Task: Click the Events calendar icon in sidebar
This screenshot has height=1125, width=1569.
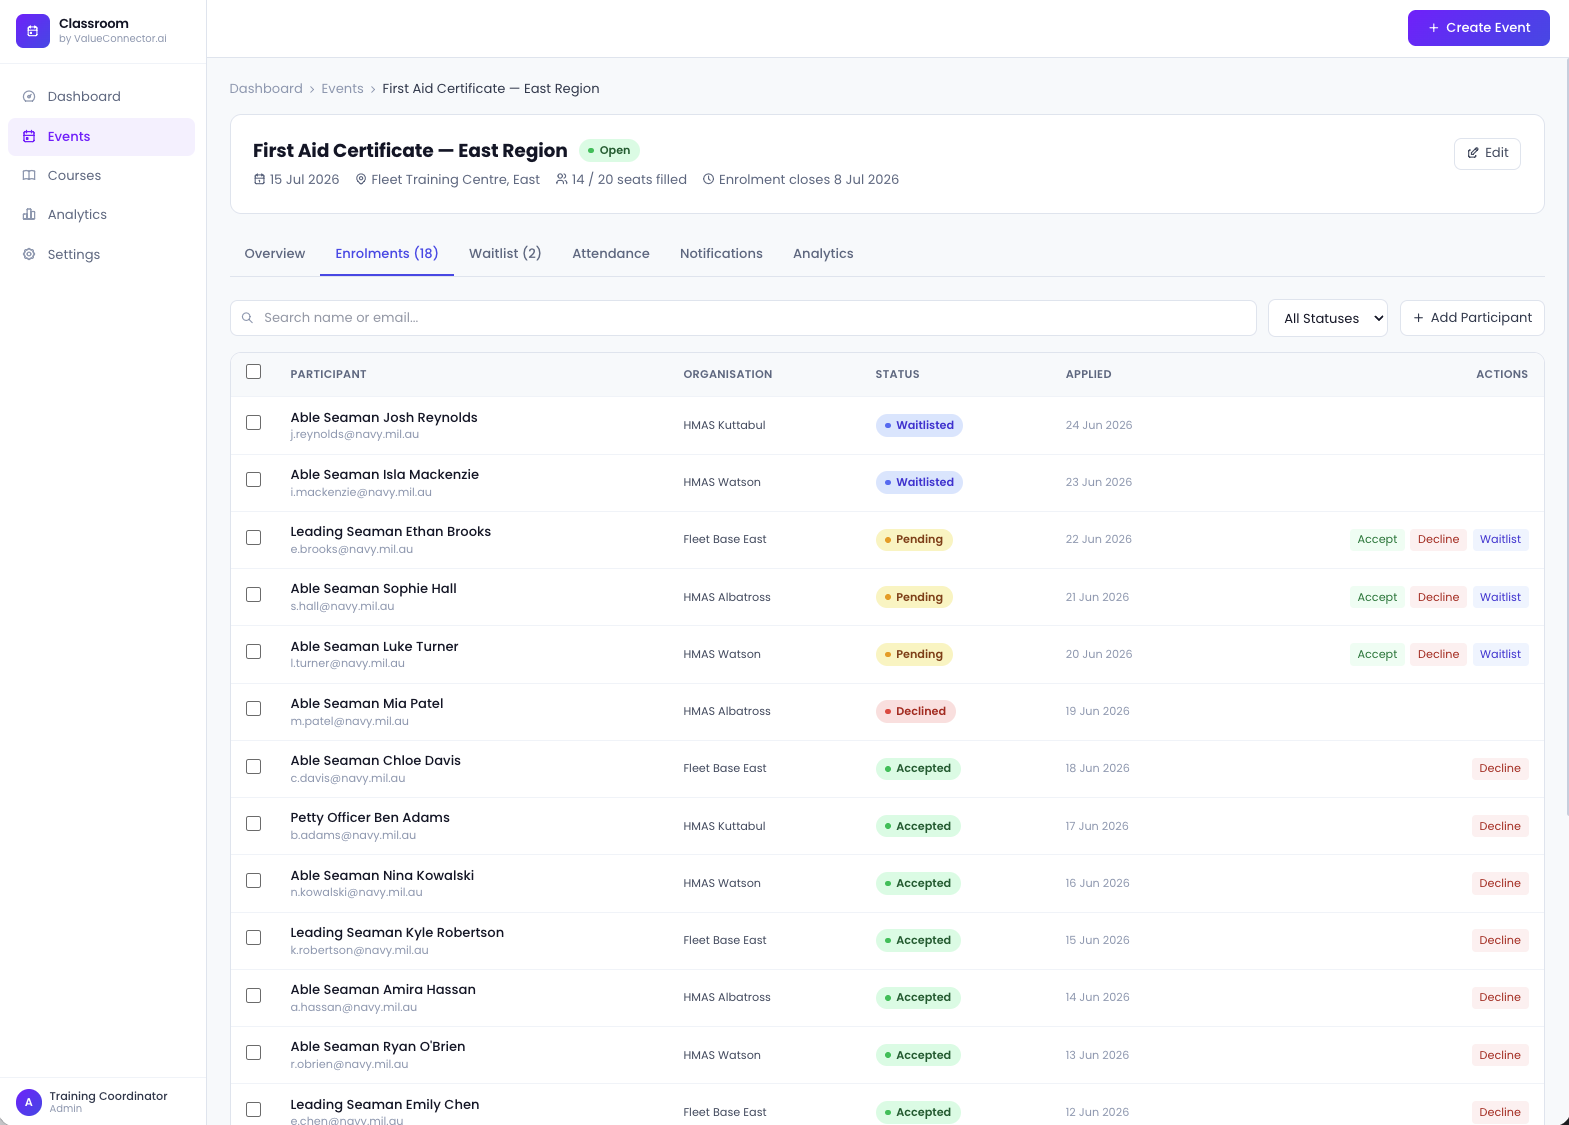Action: 29,137
